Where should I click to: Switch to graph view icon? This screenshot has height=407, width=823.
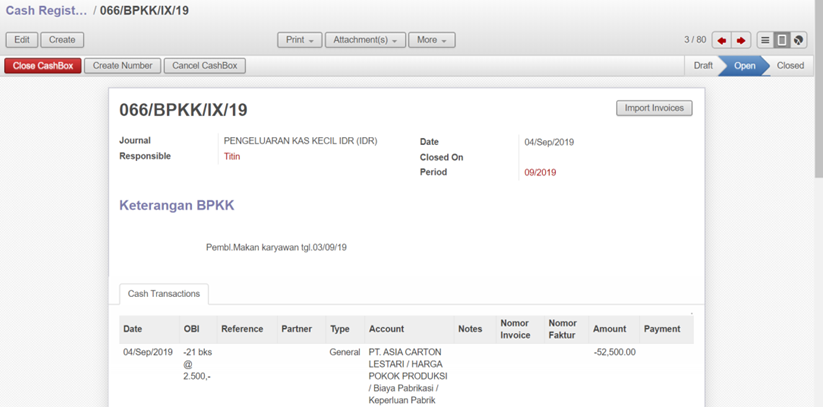click(x=798, y=40)
